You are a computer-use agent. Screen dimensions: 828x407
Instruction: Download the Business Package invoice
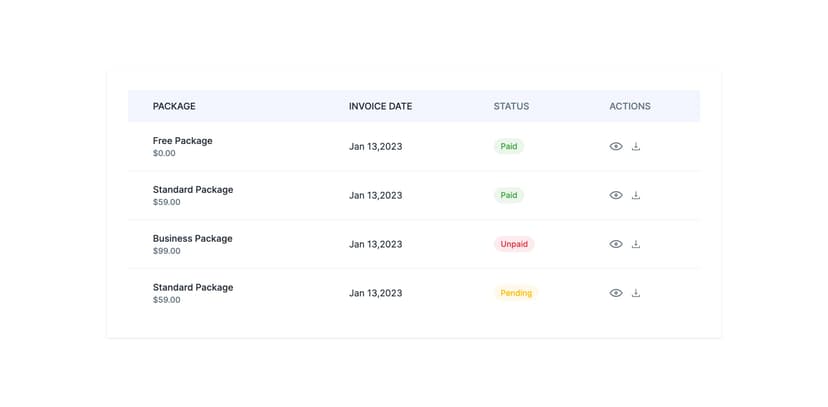click(x=636, y=244)
